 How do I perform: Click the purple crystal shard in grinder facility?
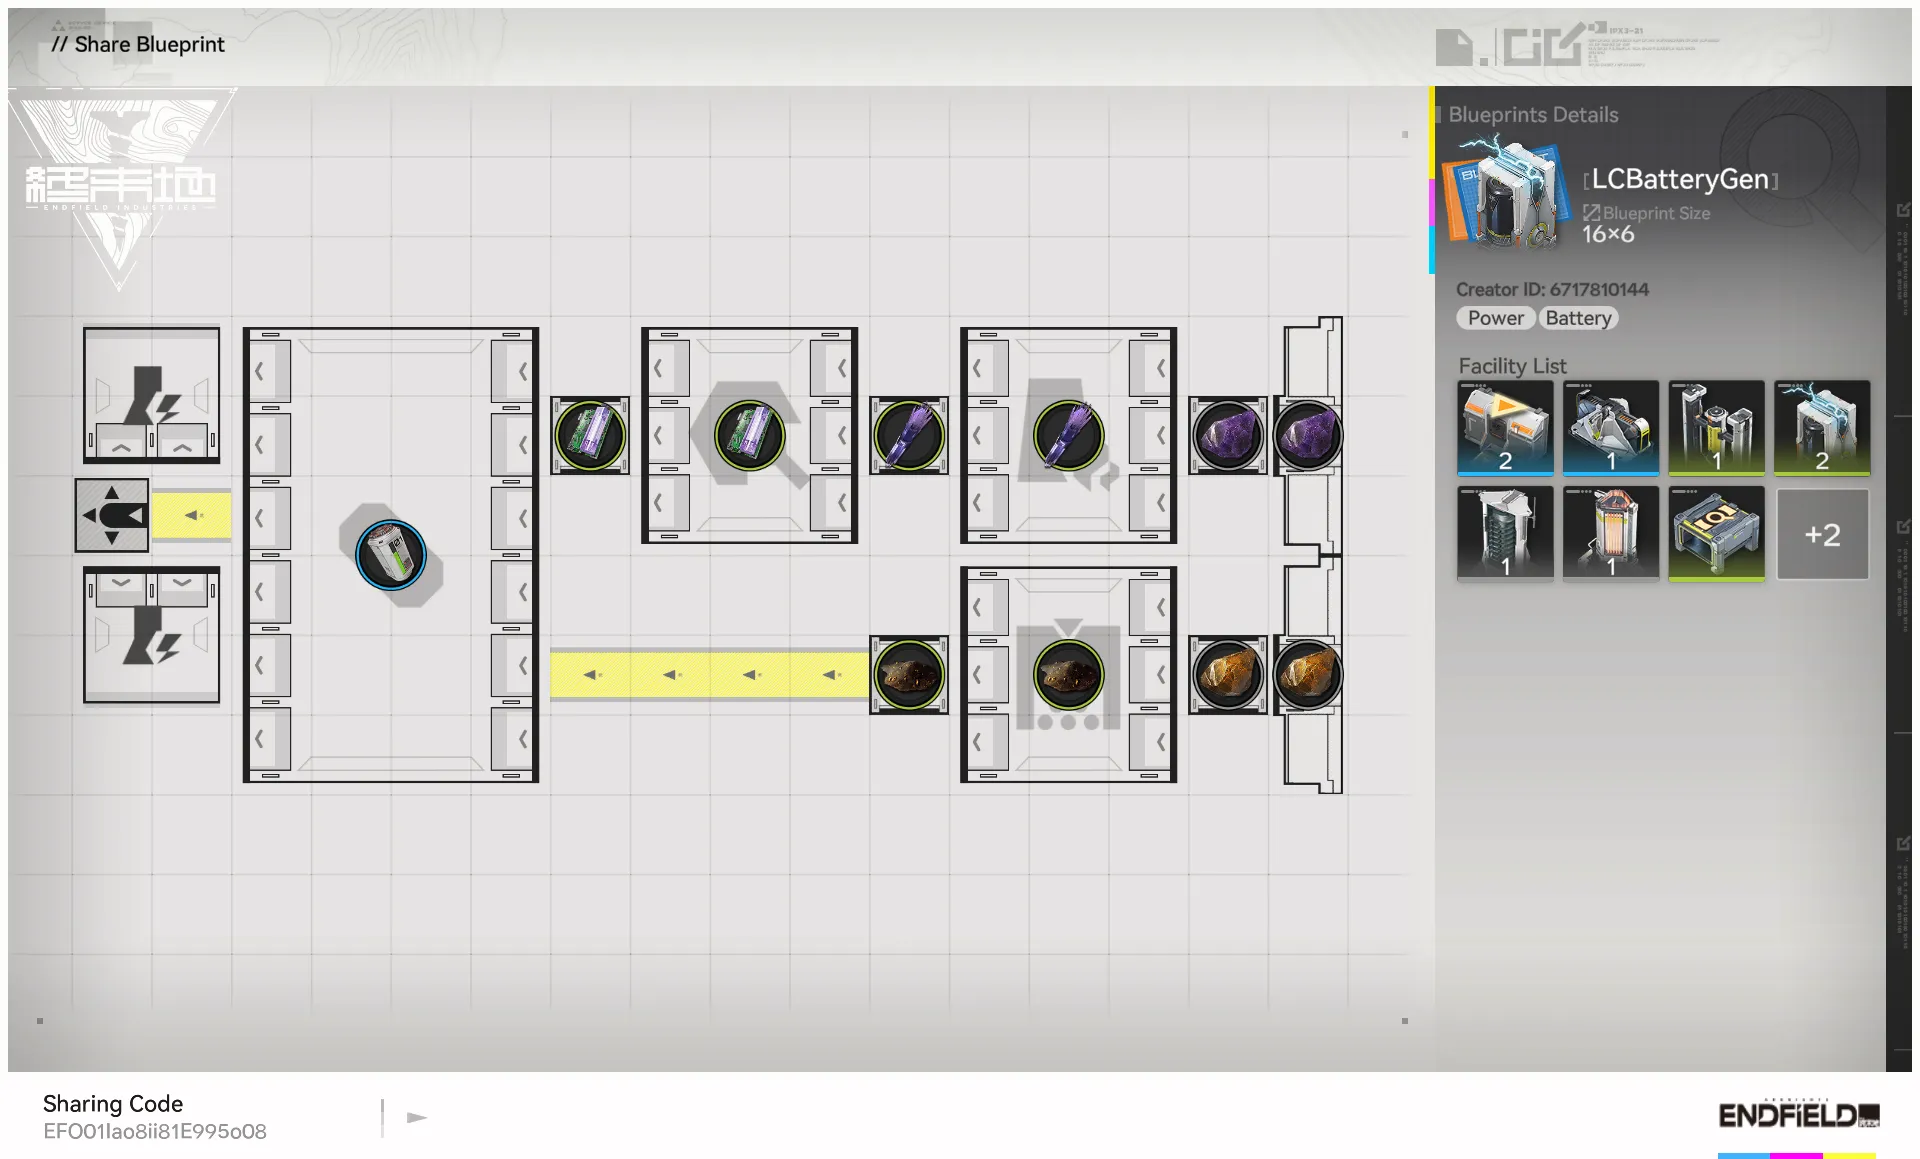click(1068, 435)
